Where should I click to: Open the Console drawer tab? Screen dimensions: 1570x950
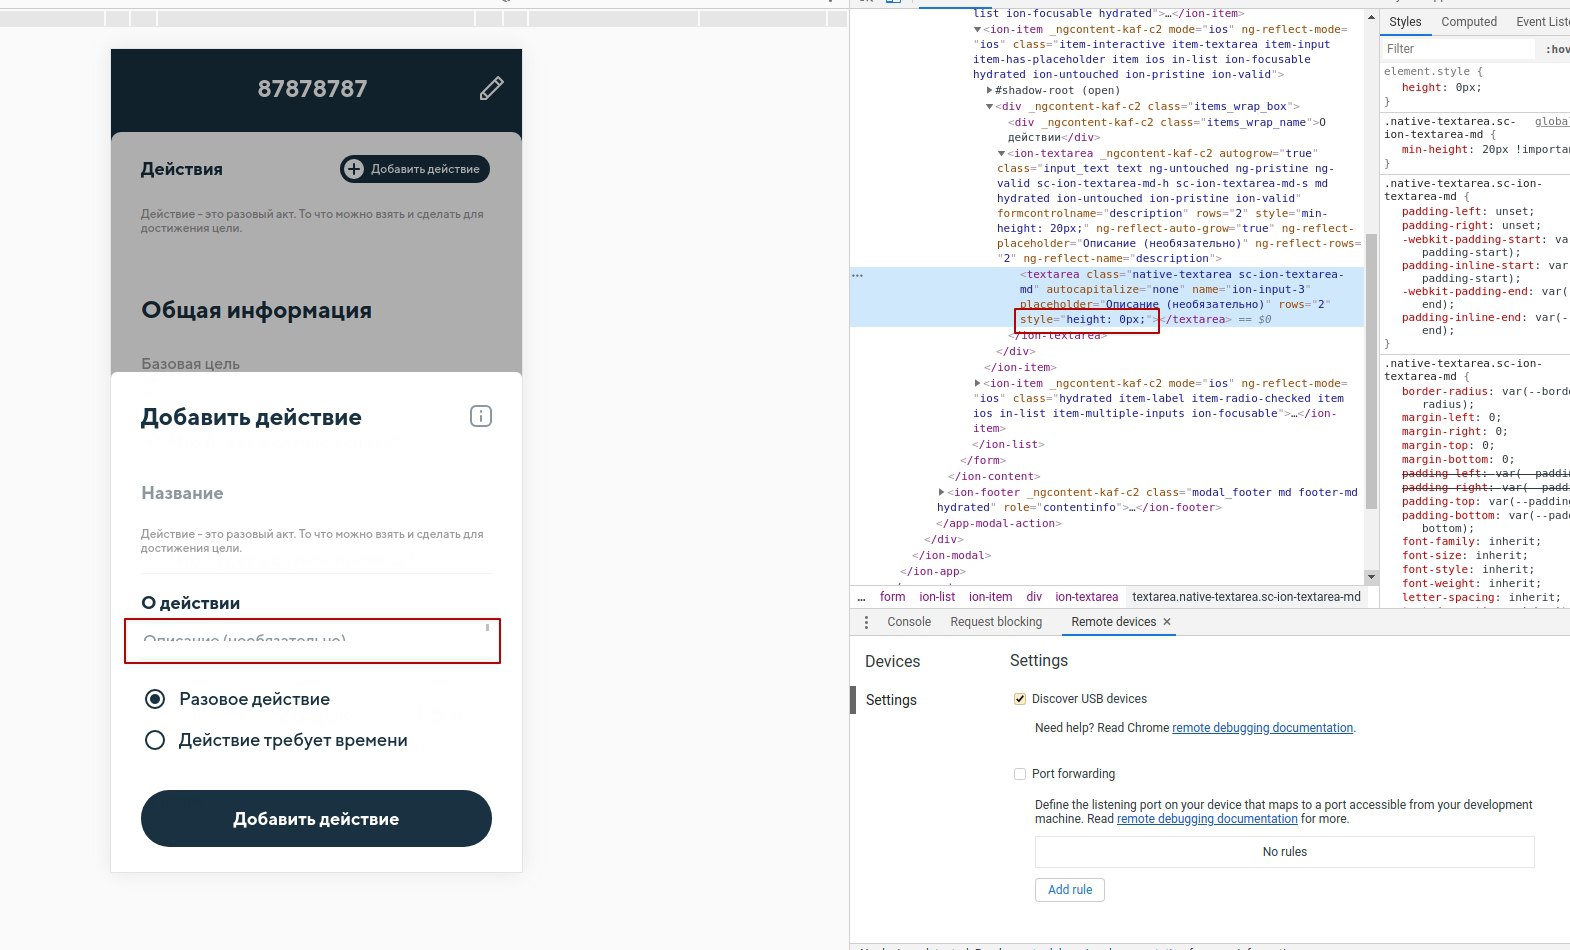(909, 622)
